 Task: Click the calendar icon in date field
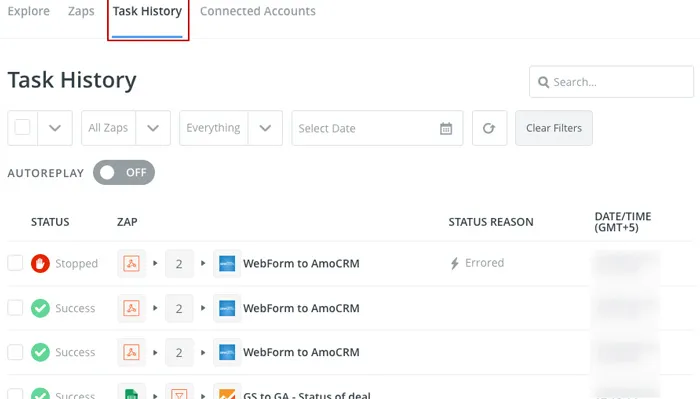pos(446,129)
